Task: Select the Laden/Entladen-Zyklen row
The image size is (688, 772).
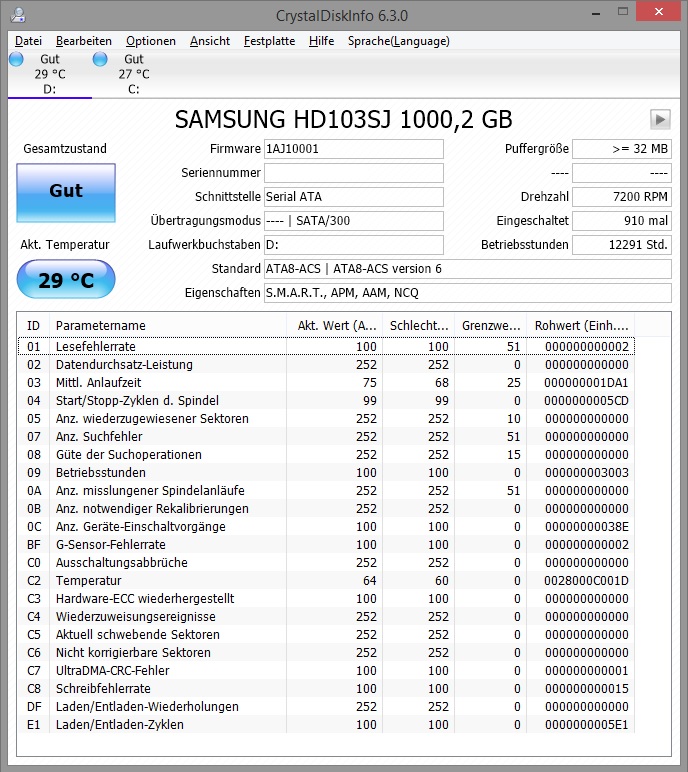Action: pos(327,725)
